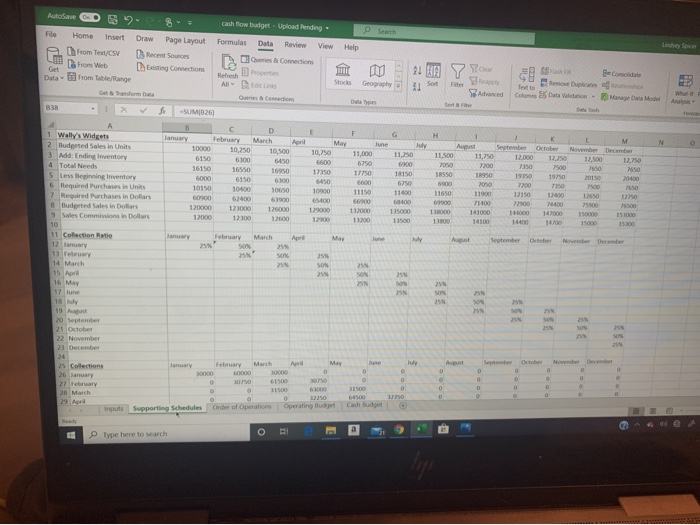Screen dimensions: 700x525
Task: Click into the Search box
Action: coord(444,34)
